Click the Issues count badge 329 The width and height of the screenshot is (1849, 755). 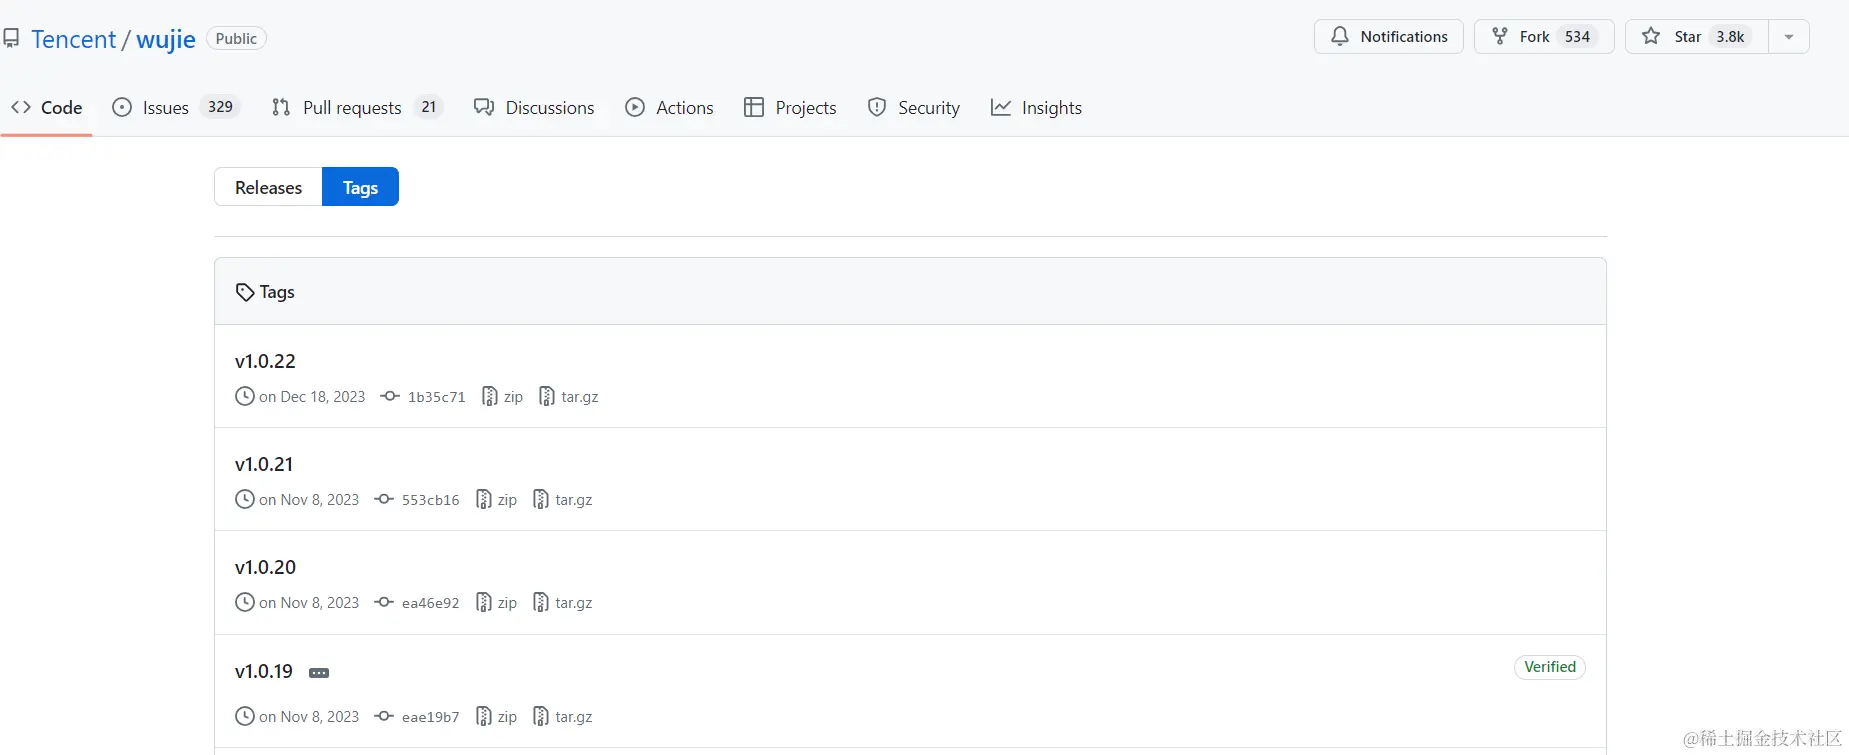pos(220,107)
